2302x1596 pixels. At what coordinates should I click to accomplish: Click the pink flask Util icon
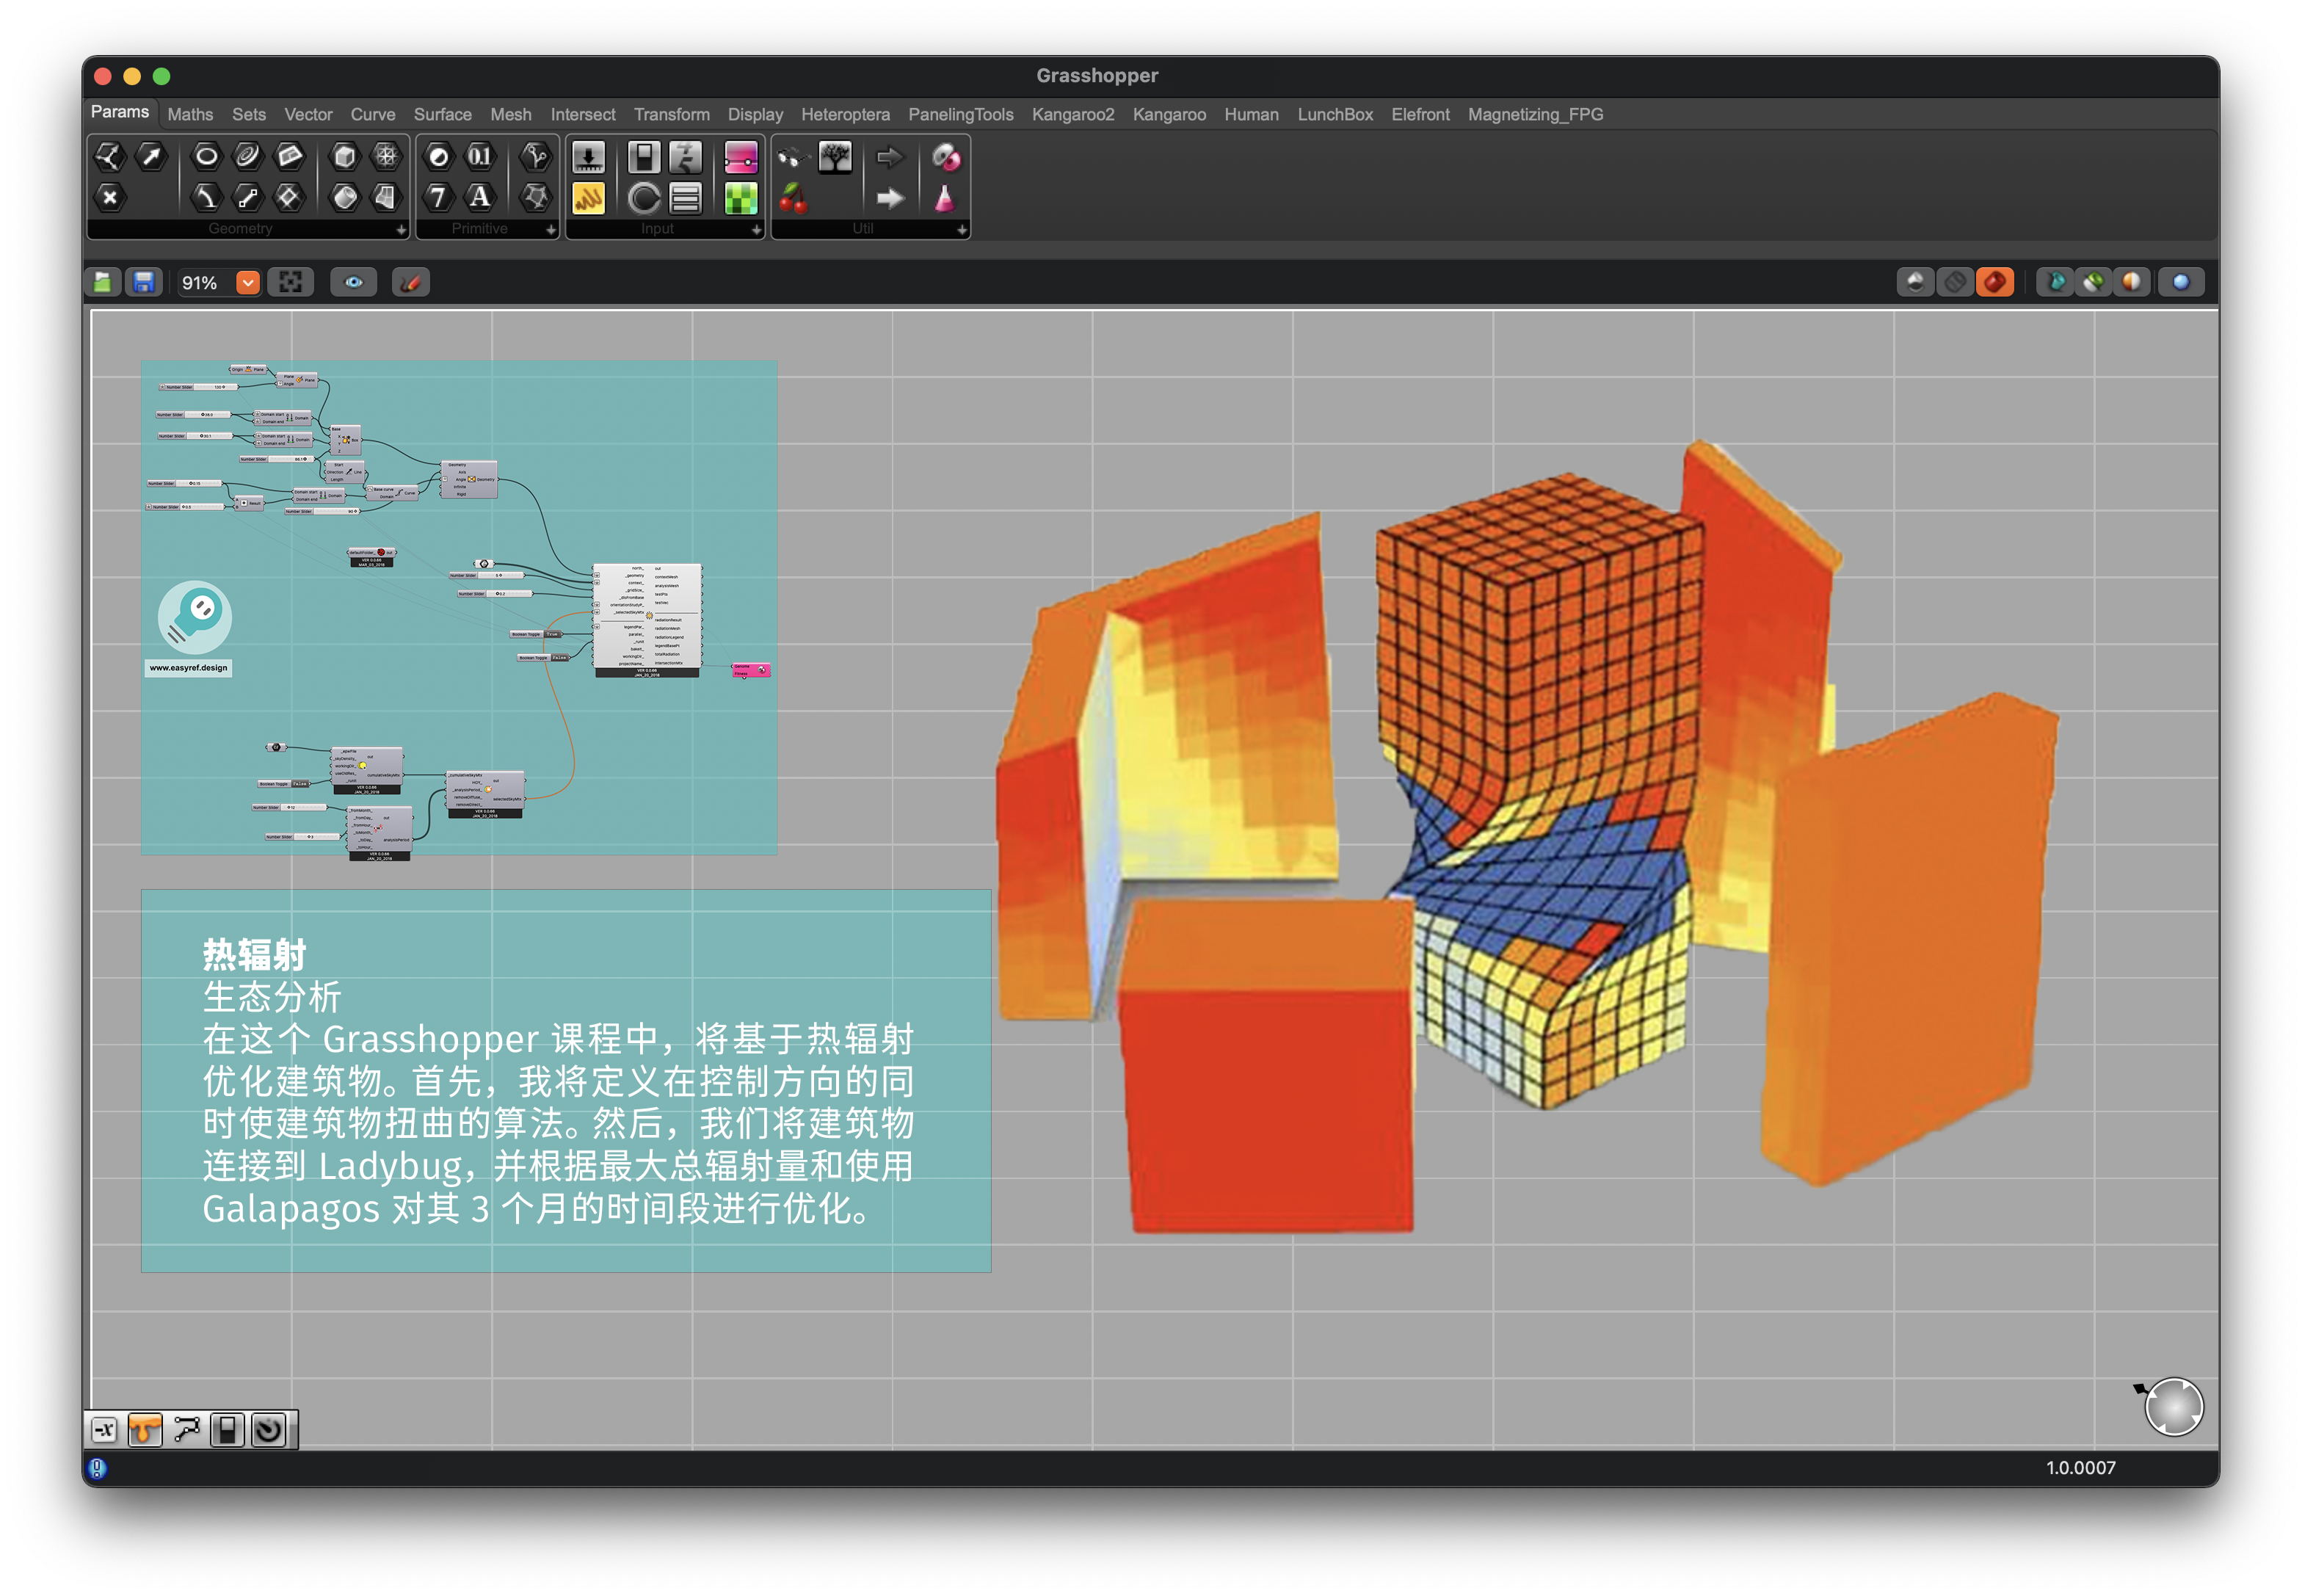[944, 198]
